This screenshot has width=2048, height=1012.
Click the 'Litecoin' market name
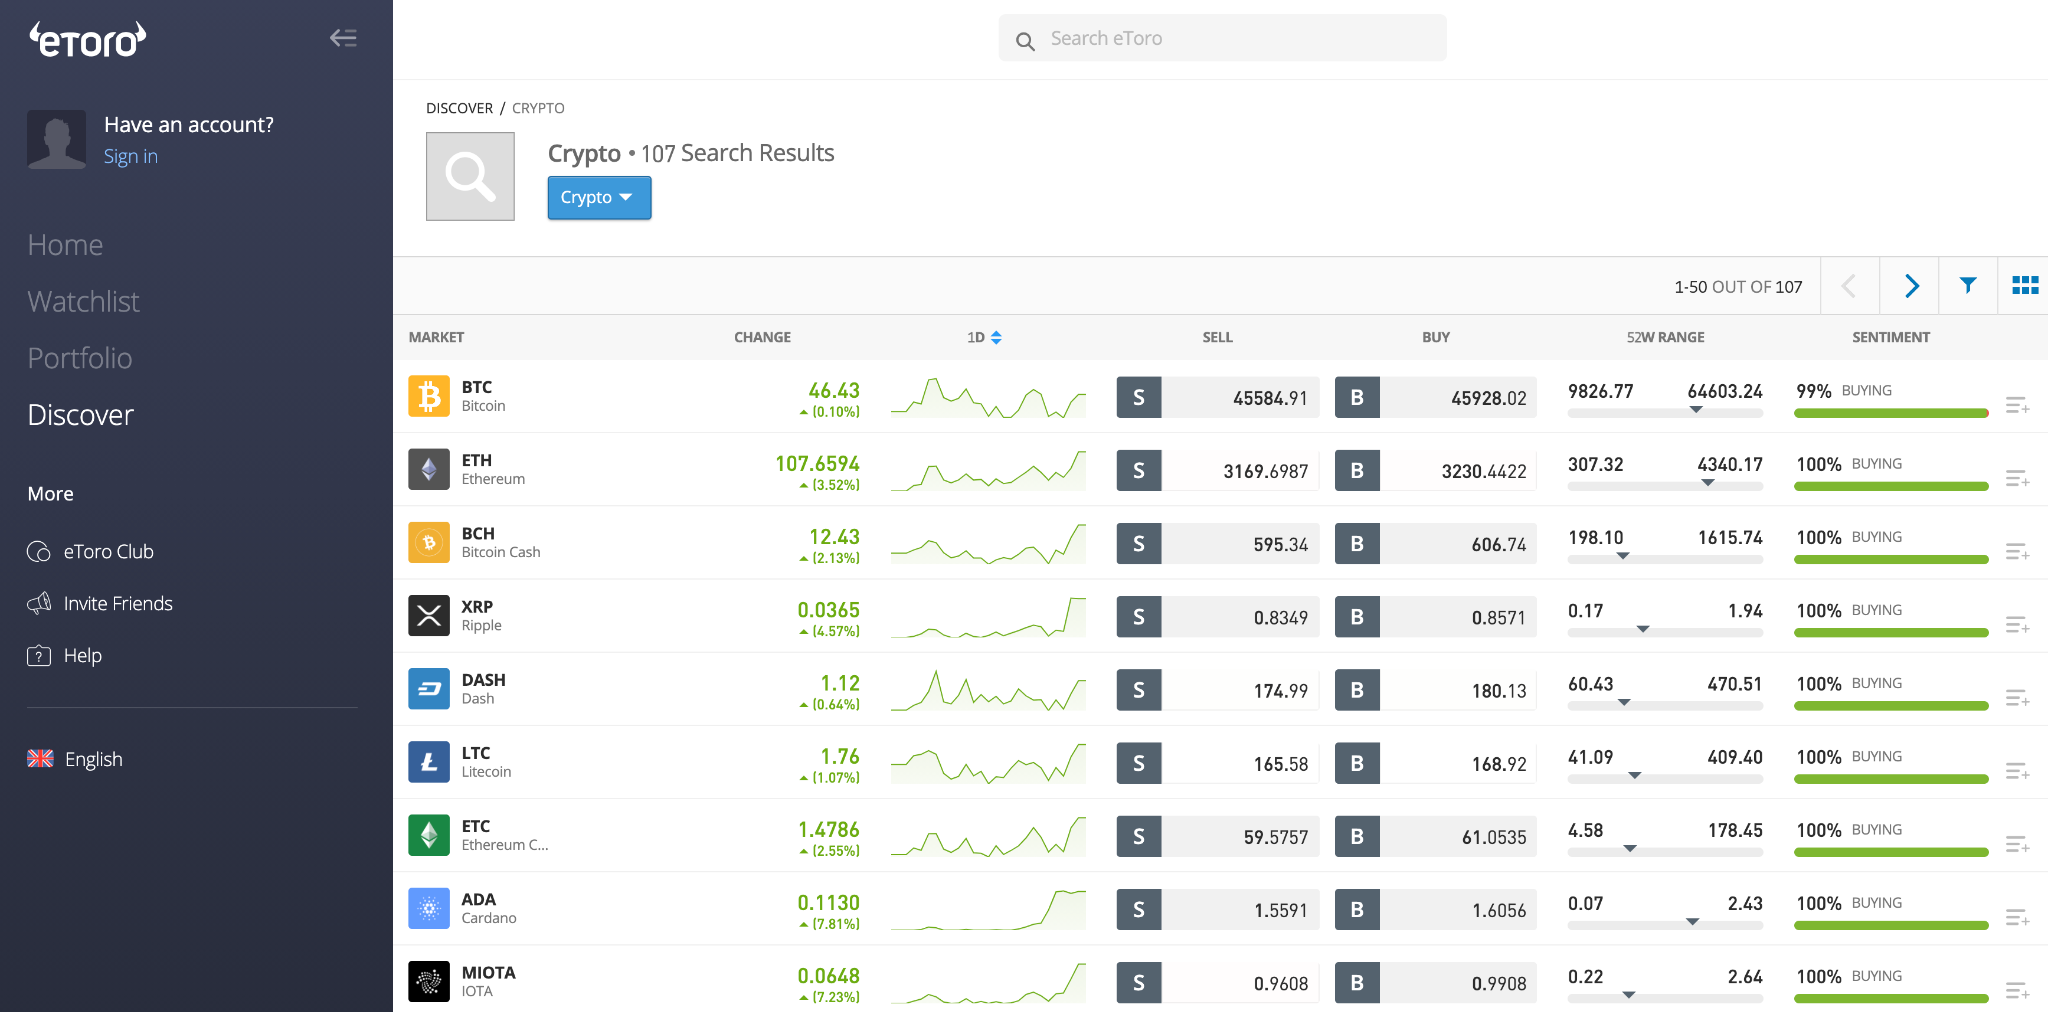(486, 772)
